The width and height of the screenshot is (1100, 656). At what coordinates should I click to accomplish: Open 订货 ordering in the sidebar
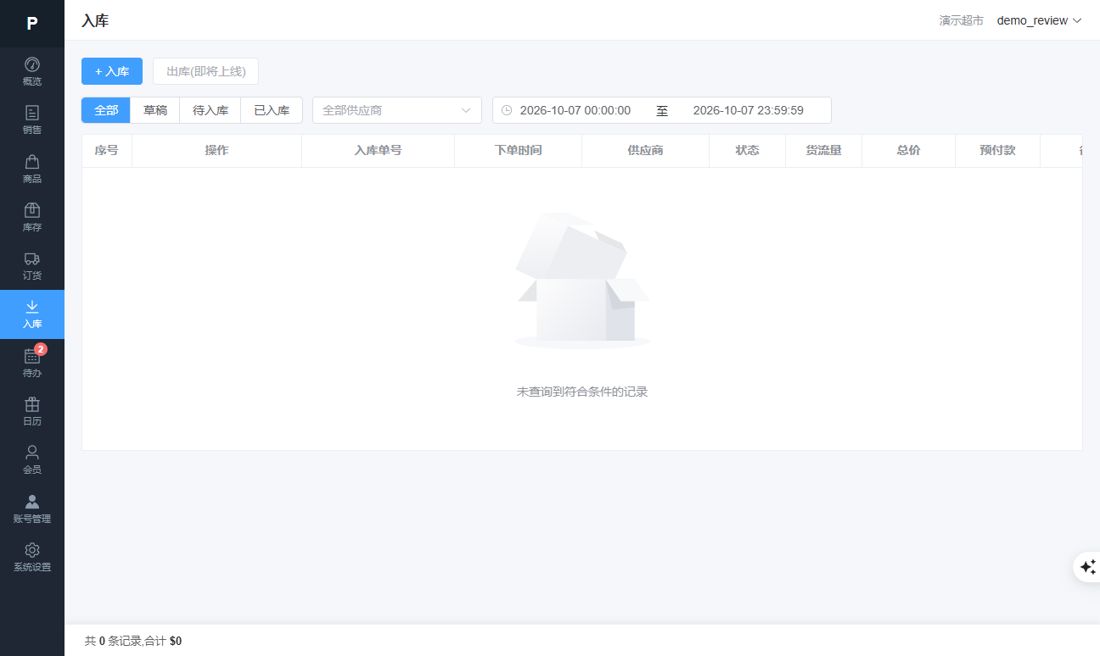point(32,266)
